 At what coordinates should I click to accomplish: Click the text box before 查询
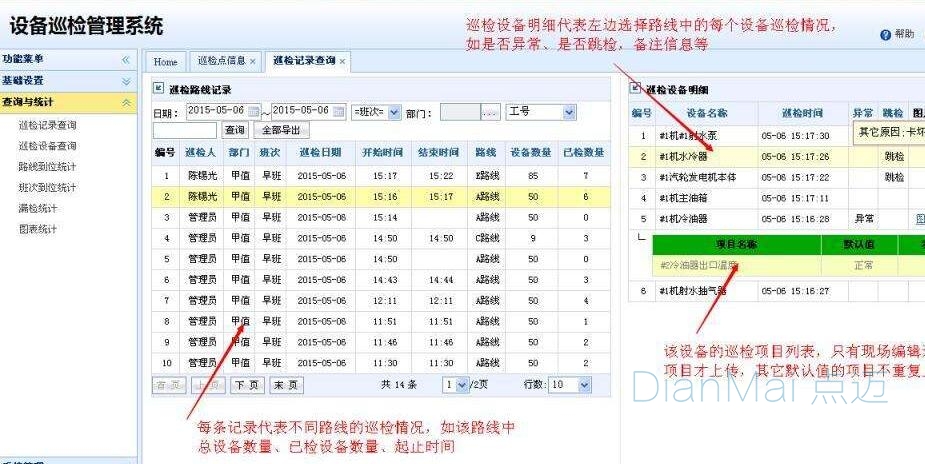185,130
